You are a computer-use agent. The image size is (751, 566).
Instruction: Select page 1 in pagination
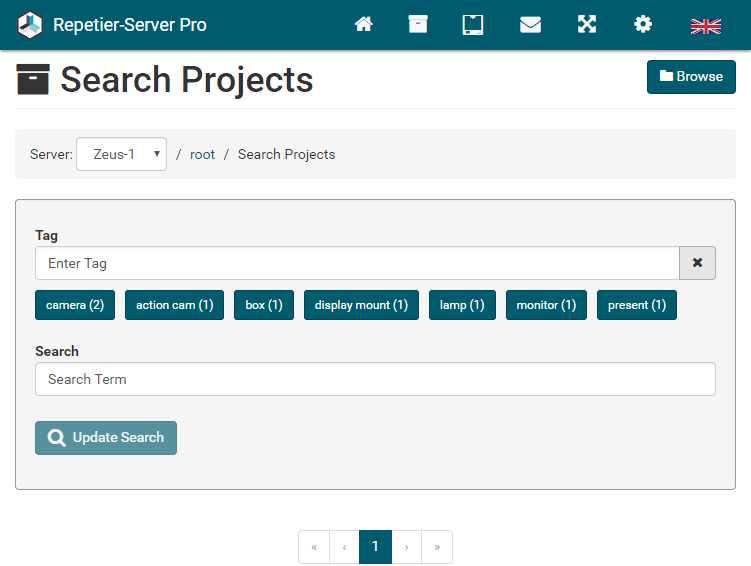click(x=375, y=547)
